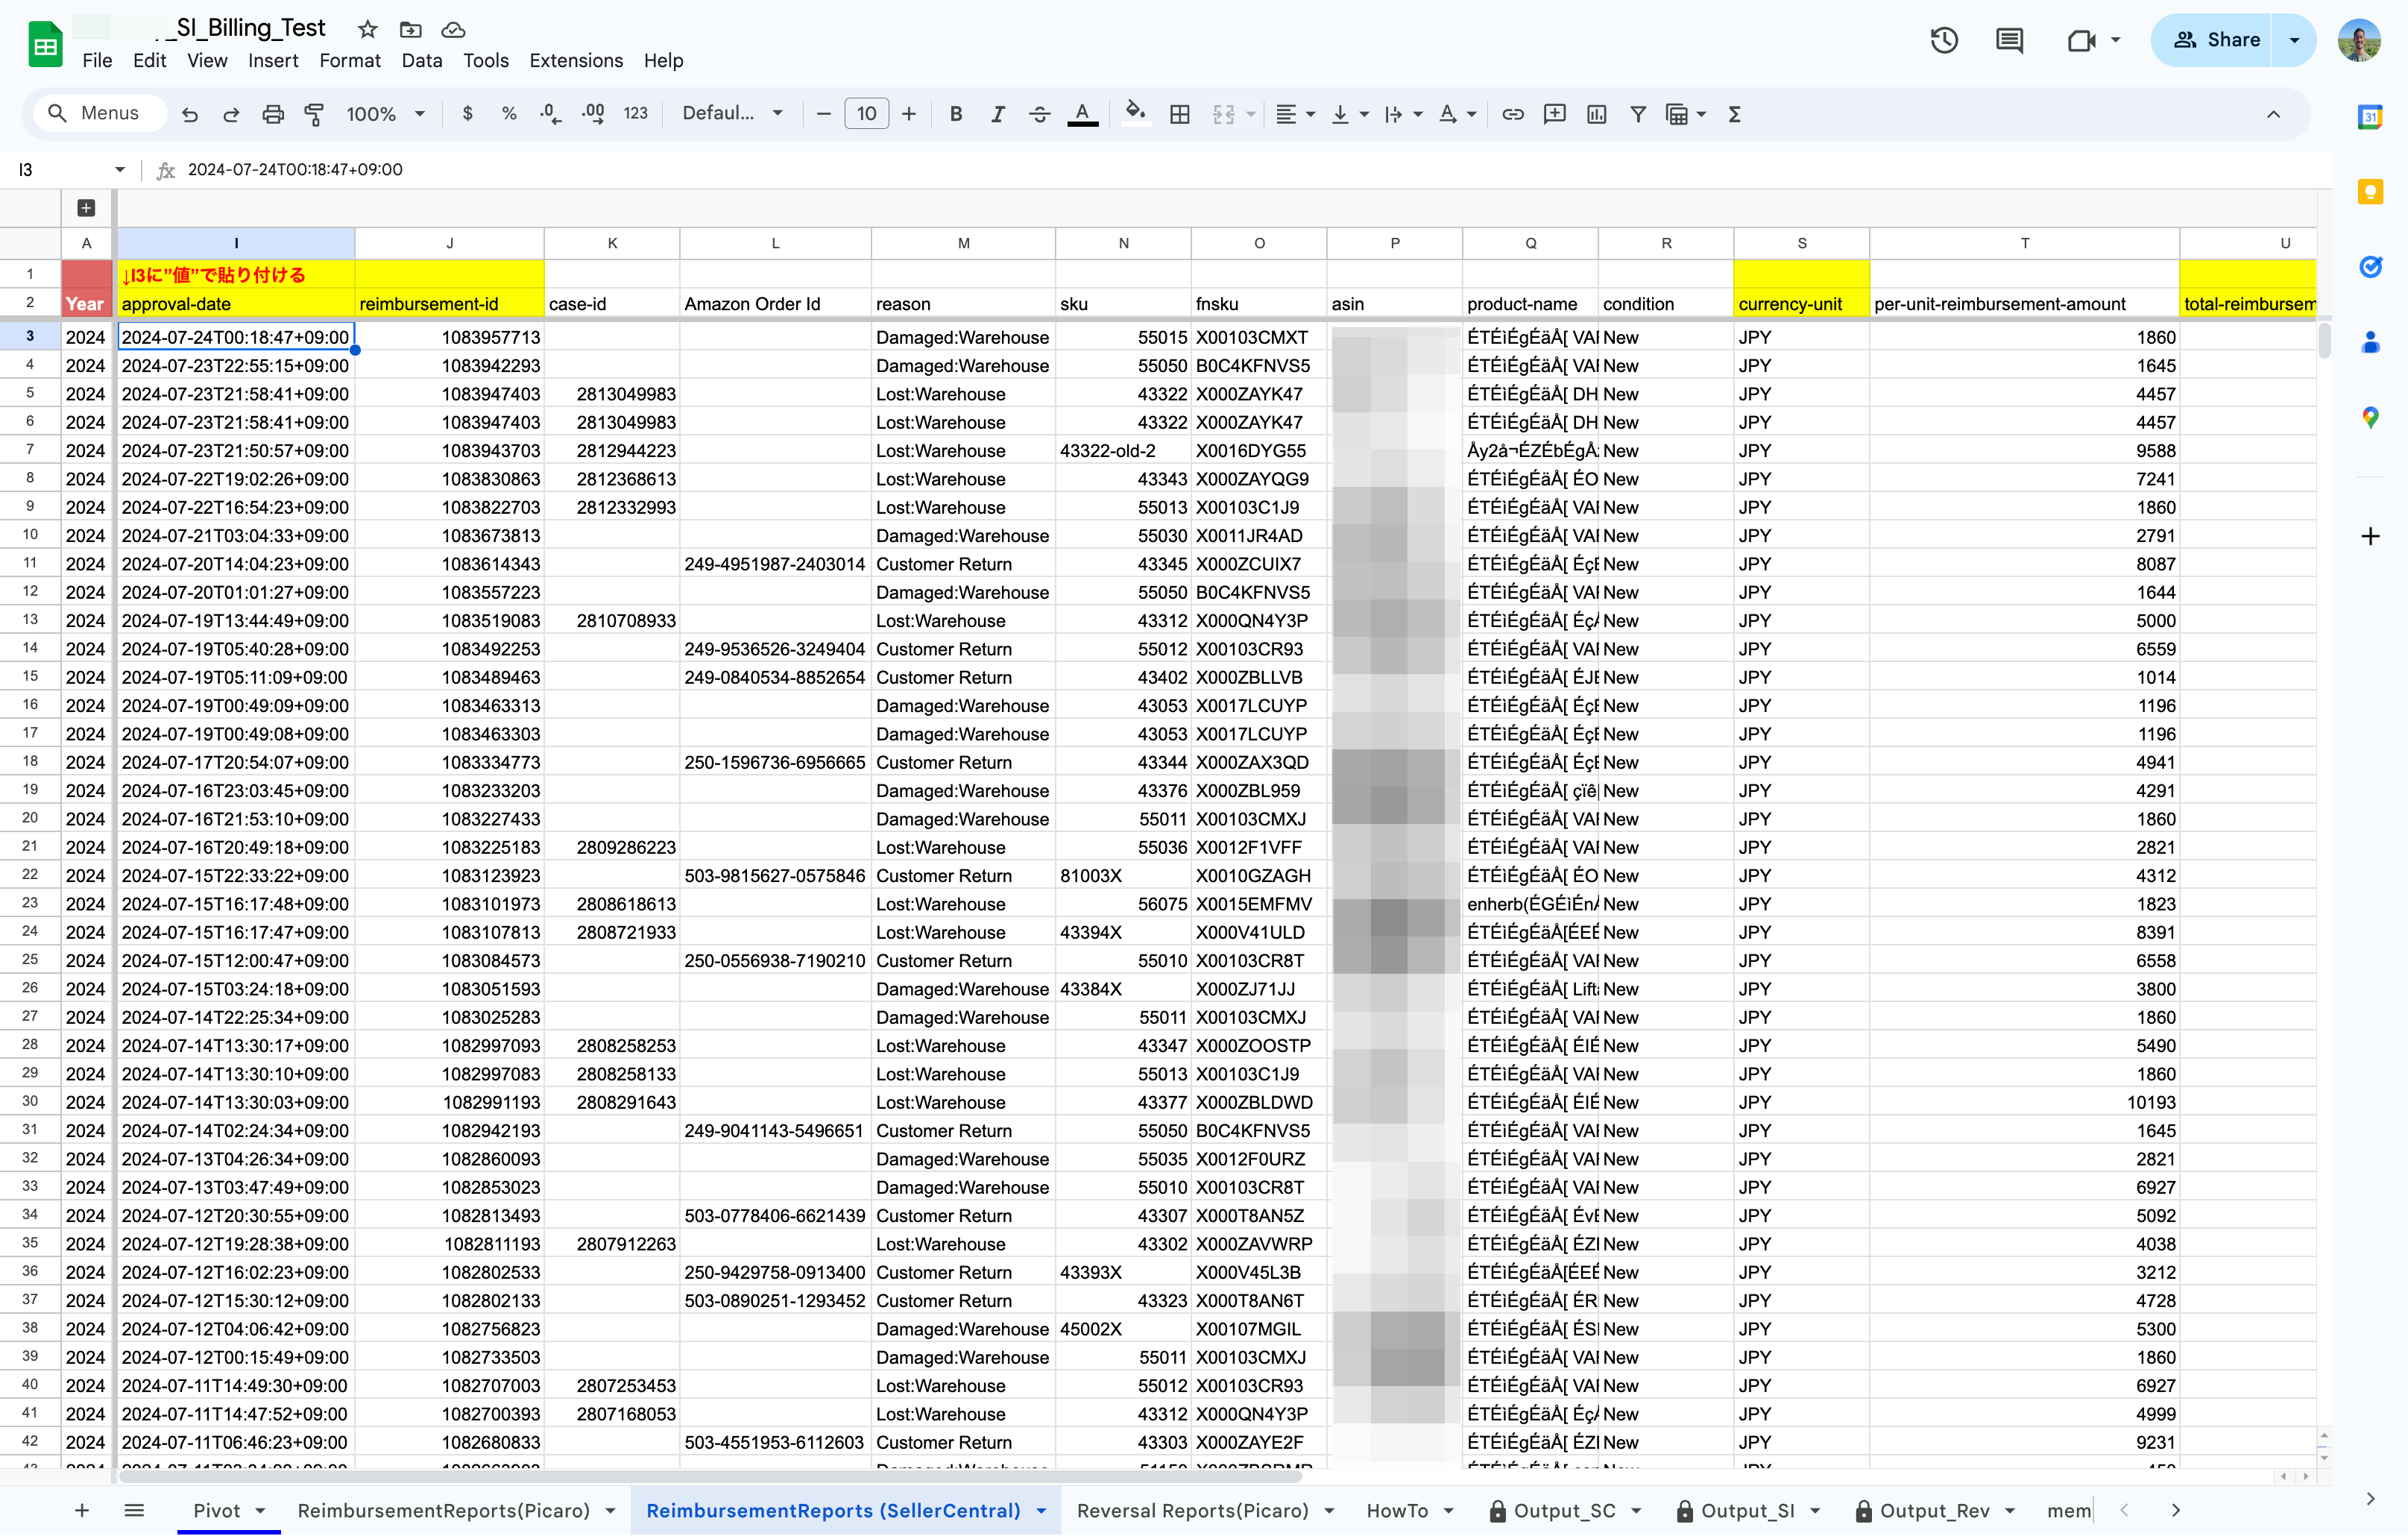Open the zoom 100% dropdown
Image resolution: width=2408 pixels, height=1536 pixels.
pyautogui.click(x=386, y=114)
